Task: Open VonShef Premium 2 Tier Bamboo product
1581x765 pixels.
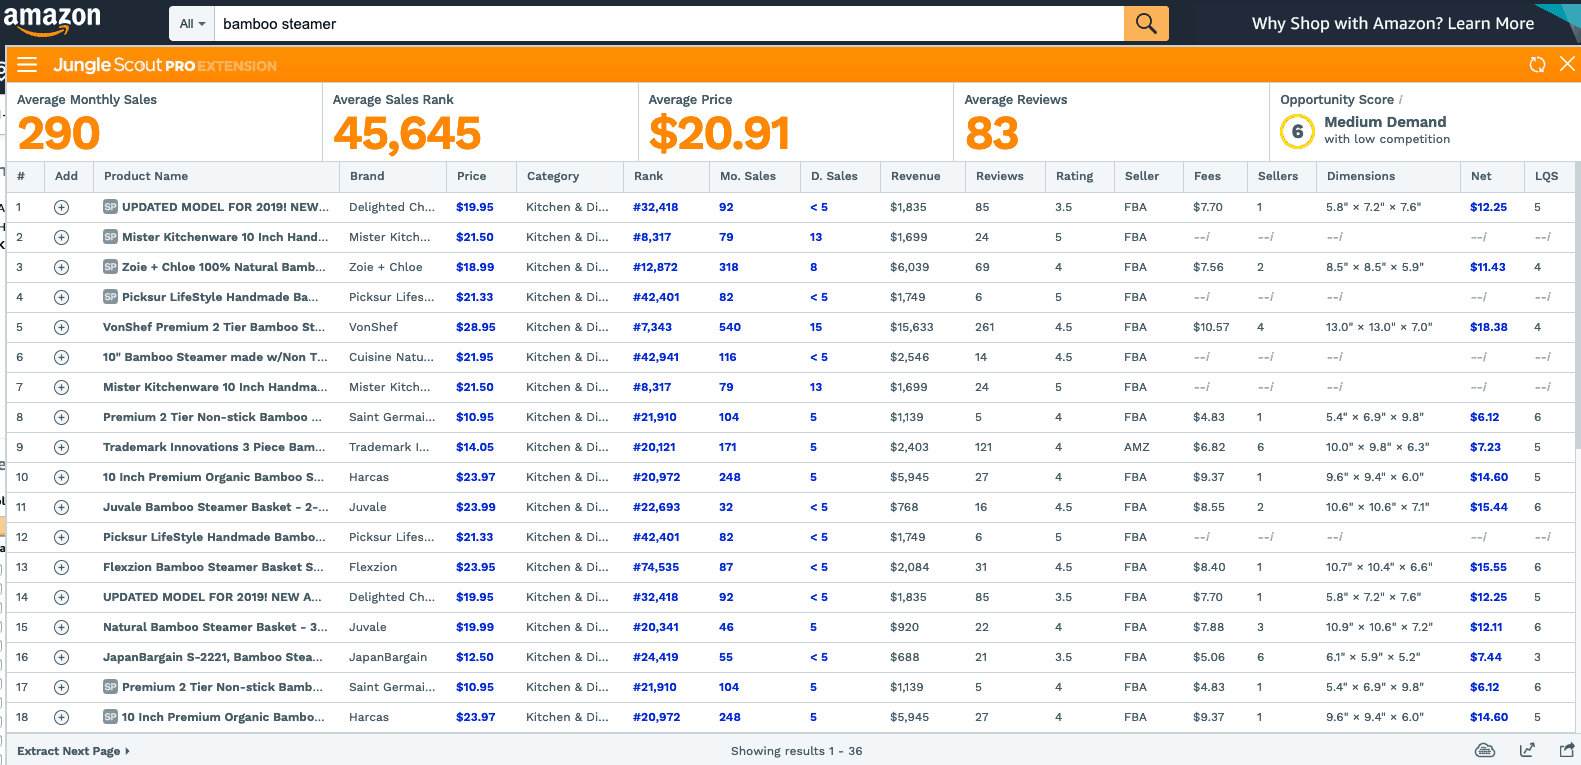Action: tap(214, 327)
